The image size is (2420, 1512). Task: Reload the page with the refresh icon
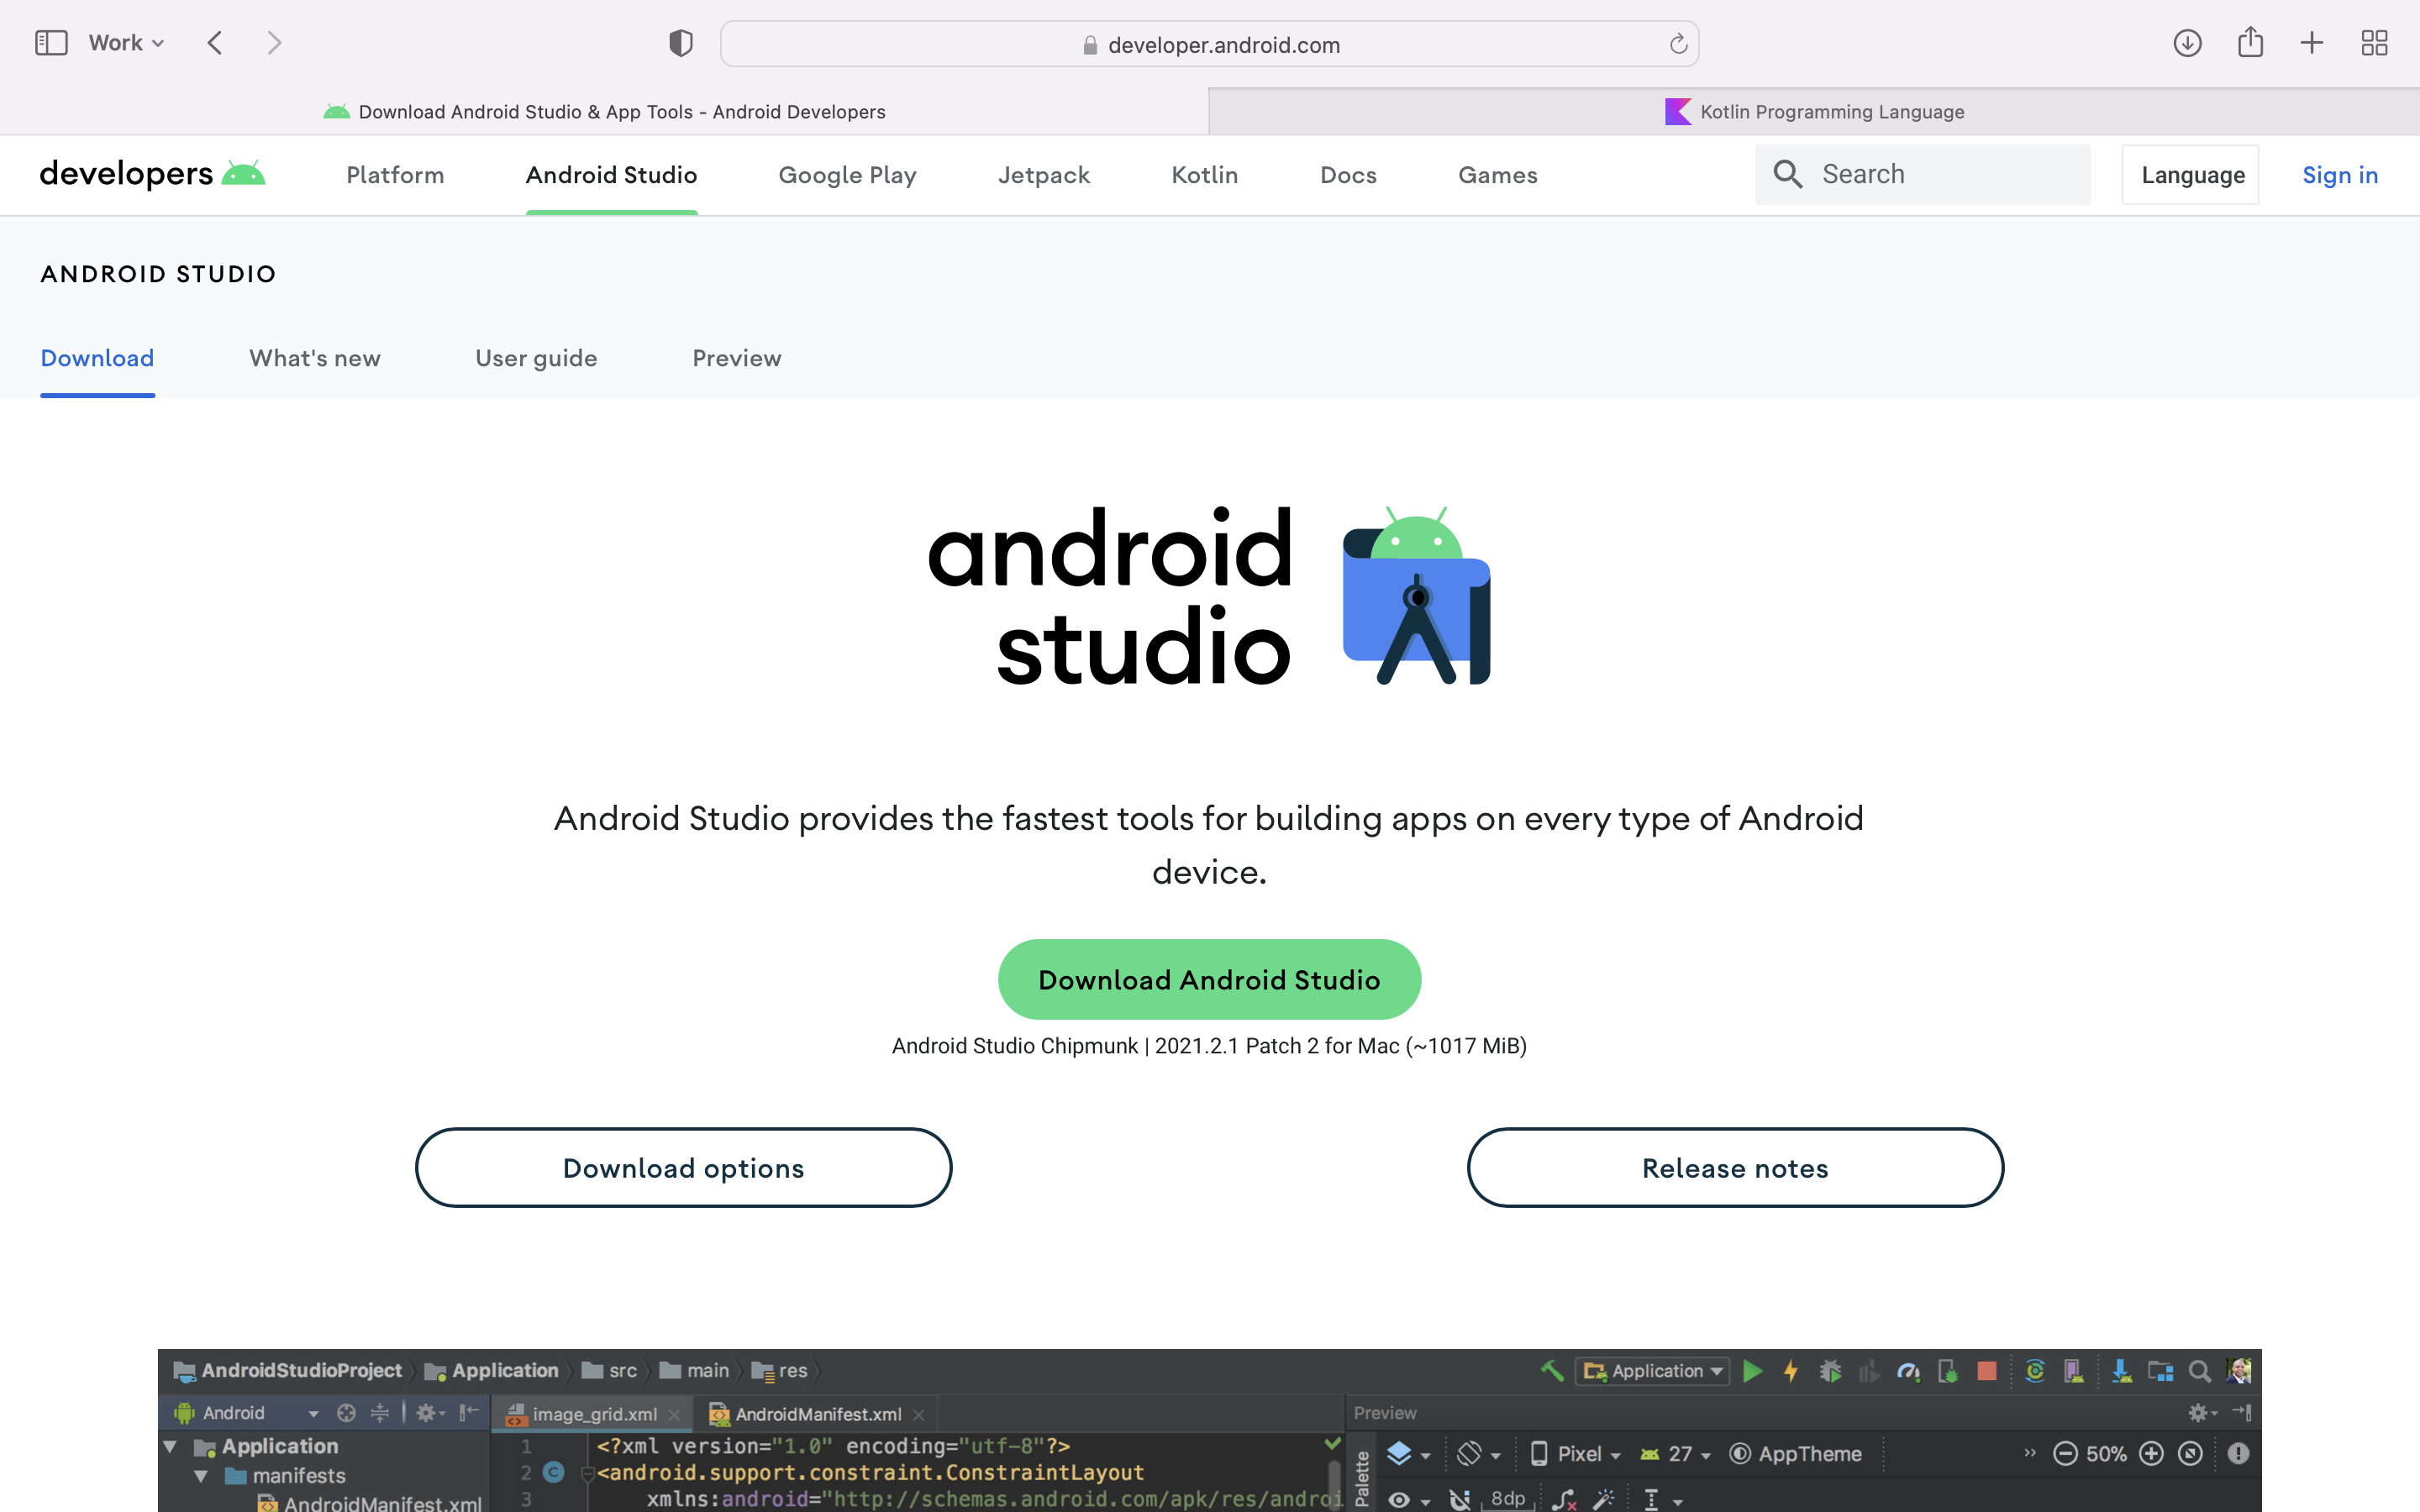1678,44
